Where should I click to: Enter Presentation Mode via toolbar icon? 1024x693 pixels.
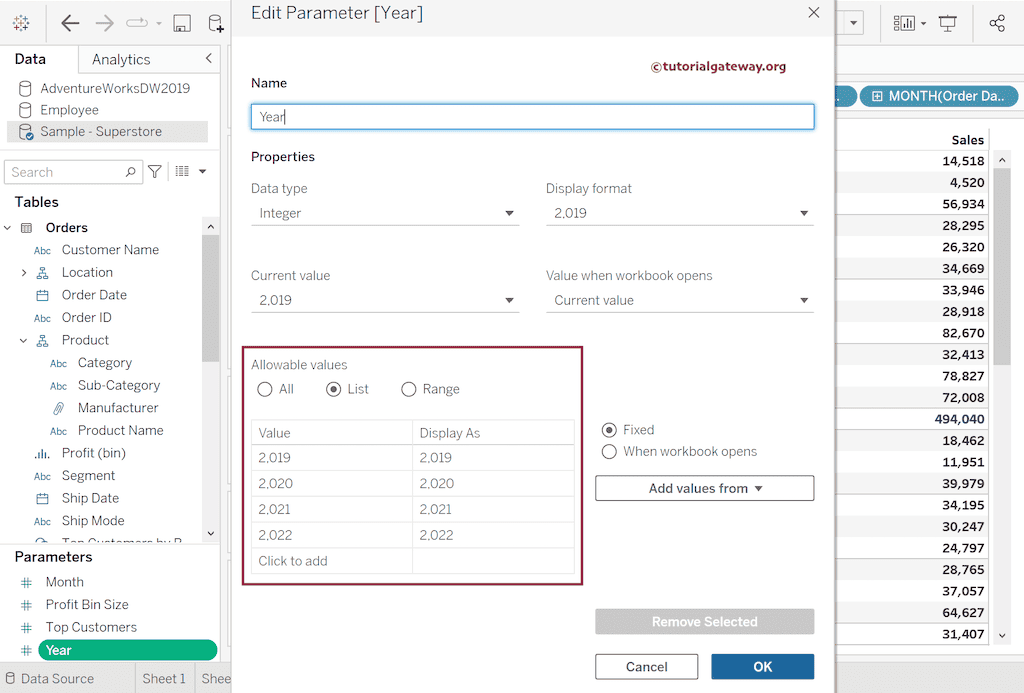(x=946, y=22)
